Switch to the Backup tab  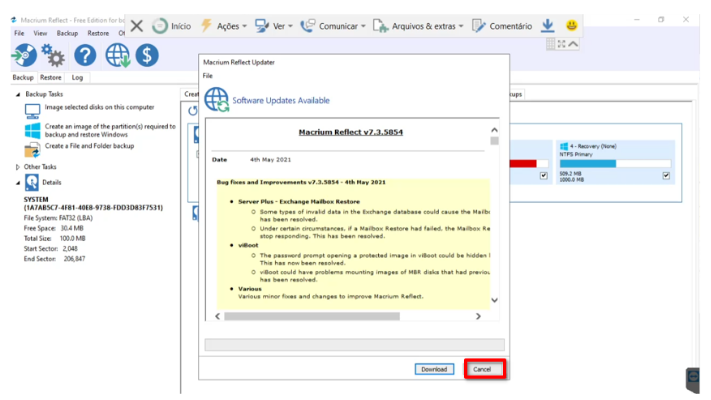click(x=23, y=78)
